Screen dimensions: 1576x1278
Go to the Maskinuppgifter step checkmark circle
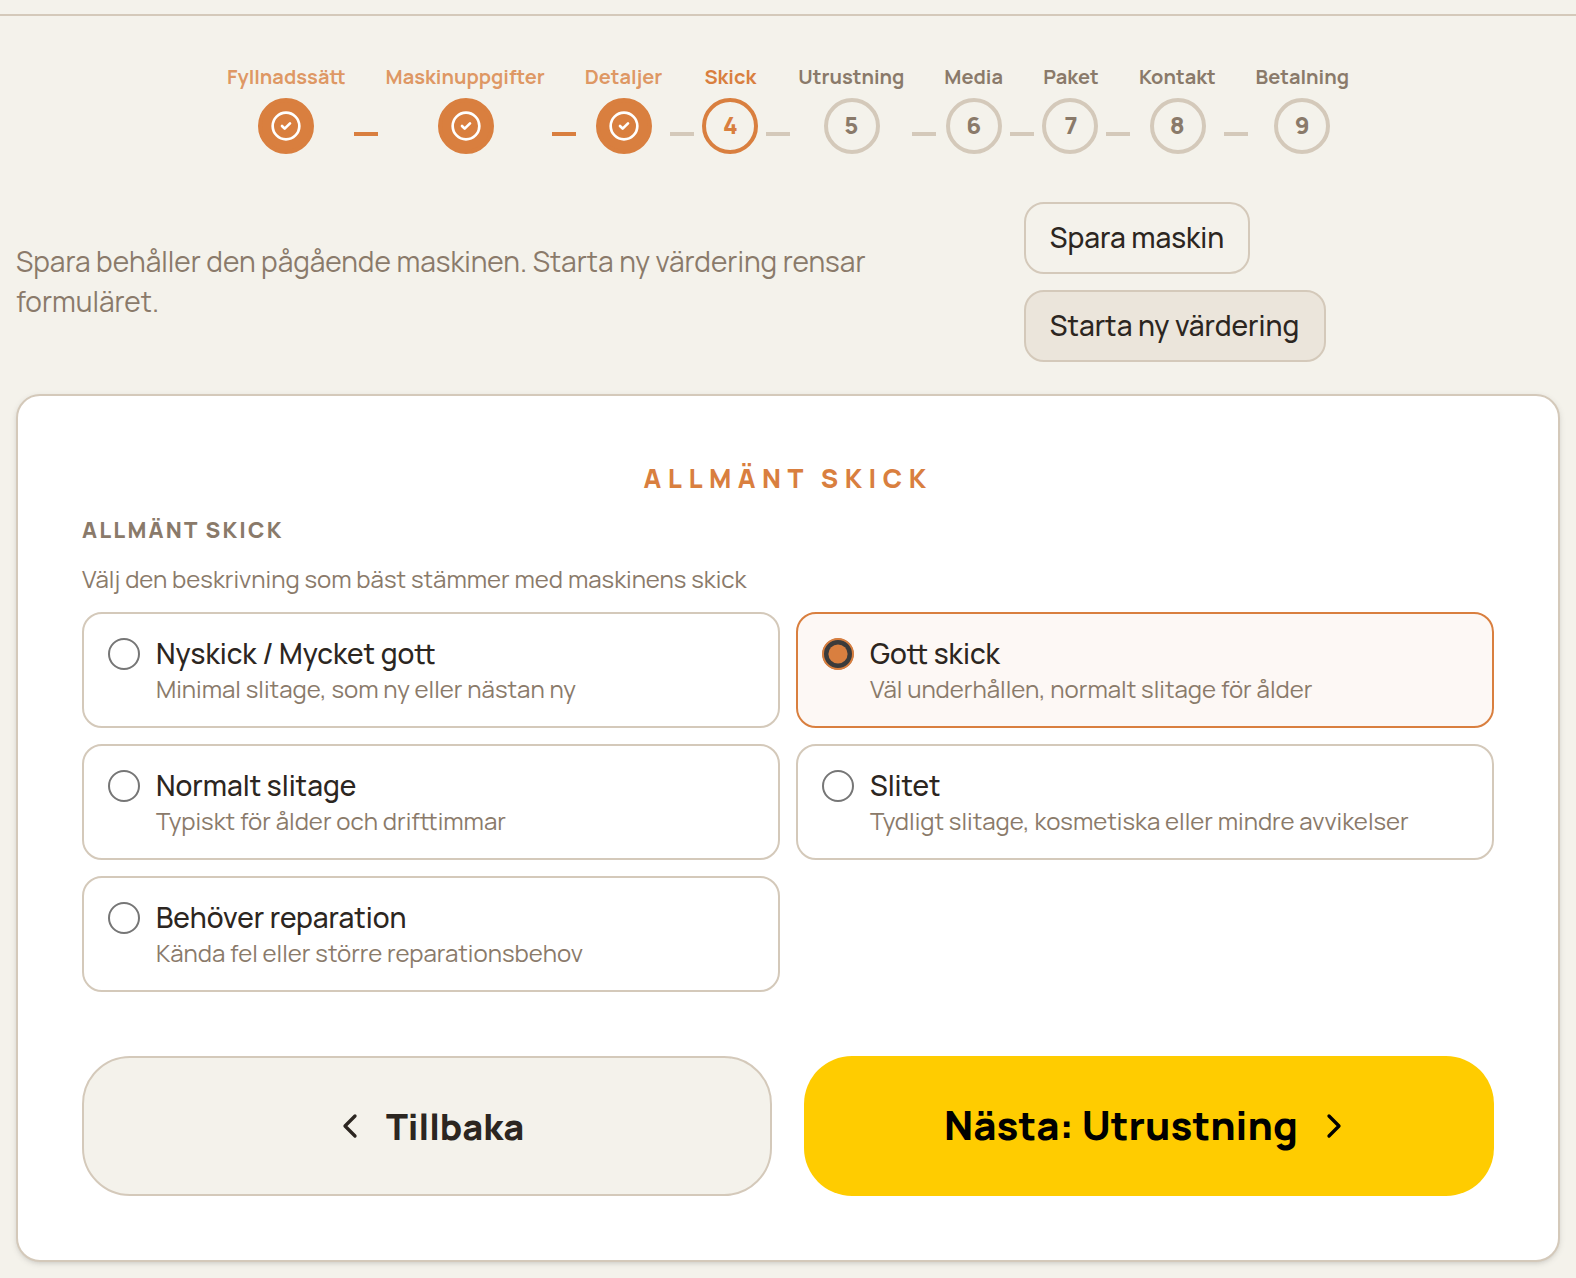(x=466, y=126)
